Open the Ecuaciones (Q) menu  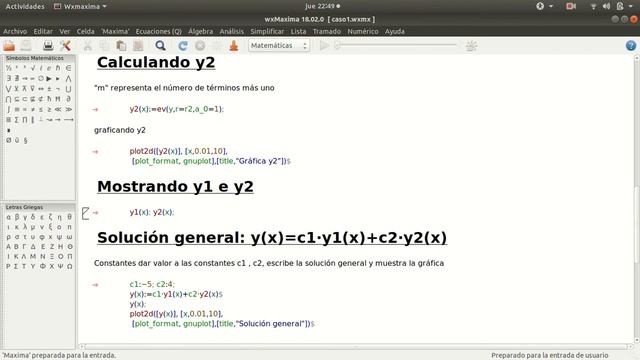click(x=158, y=31)
